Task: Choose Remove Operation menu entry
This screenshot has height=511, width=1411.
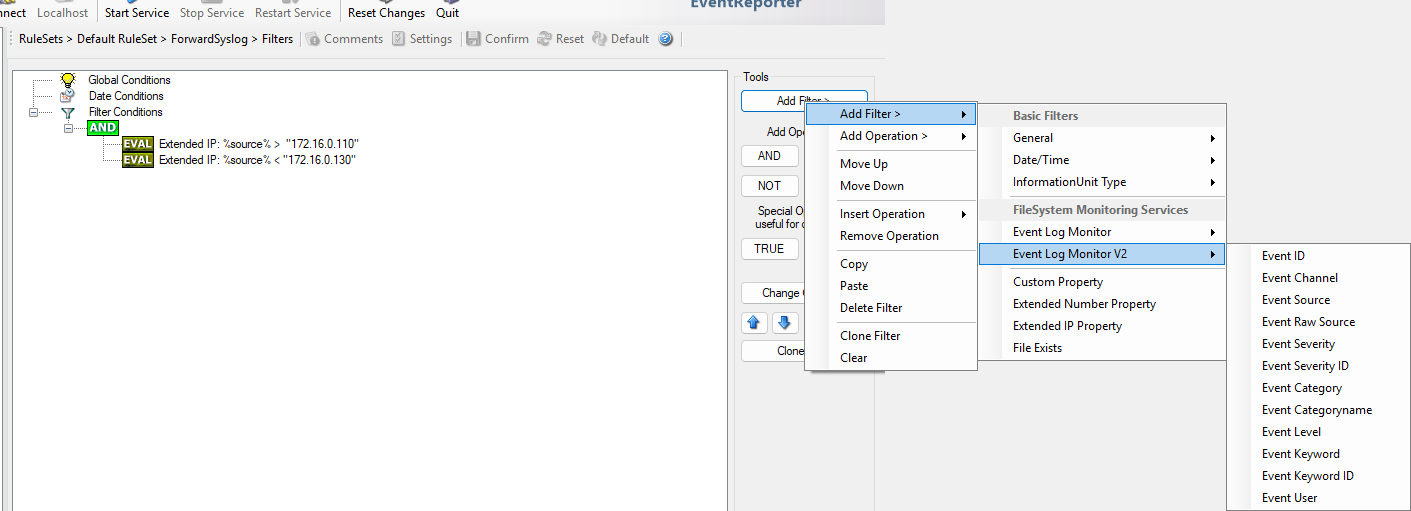Action: pos(891,236)
